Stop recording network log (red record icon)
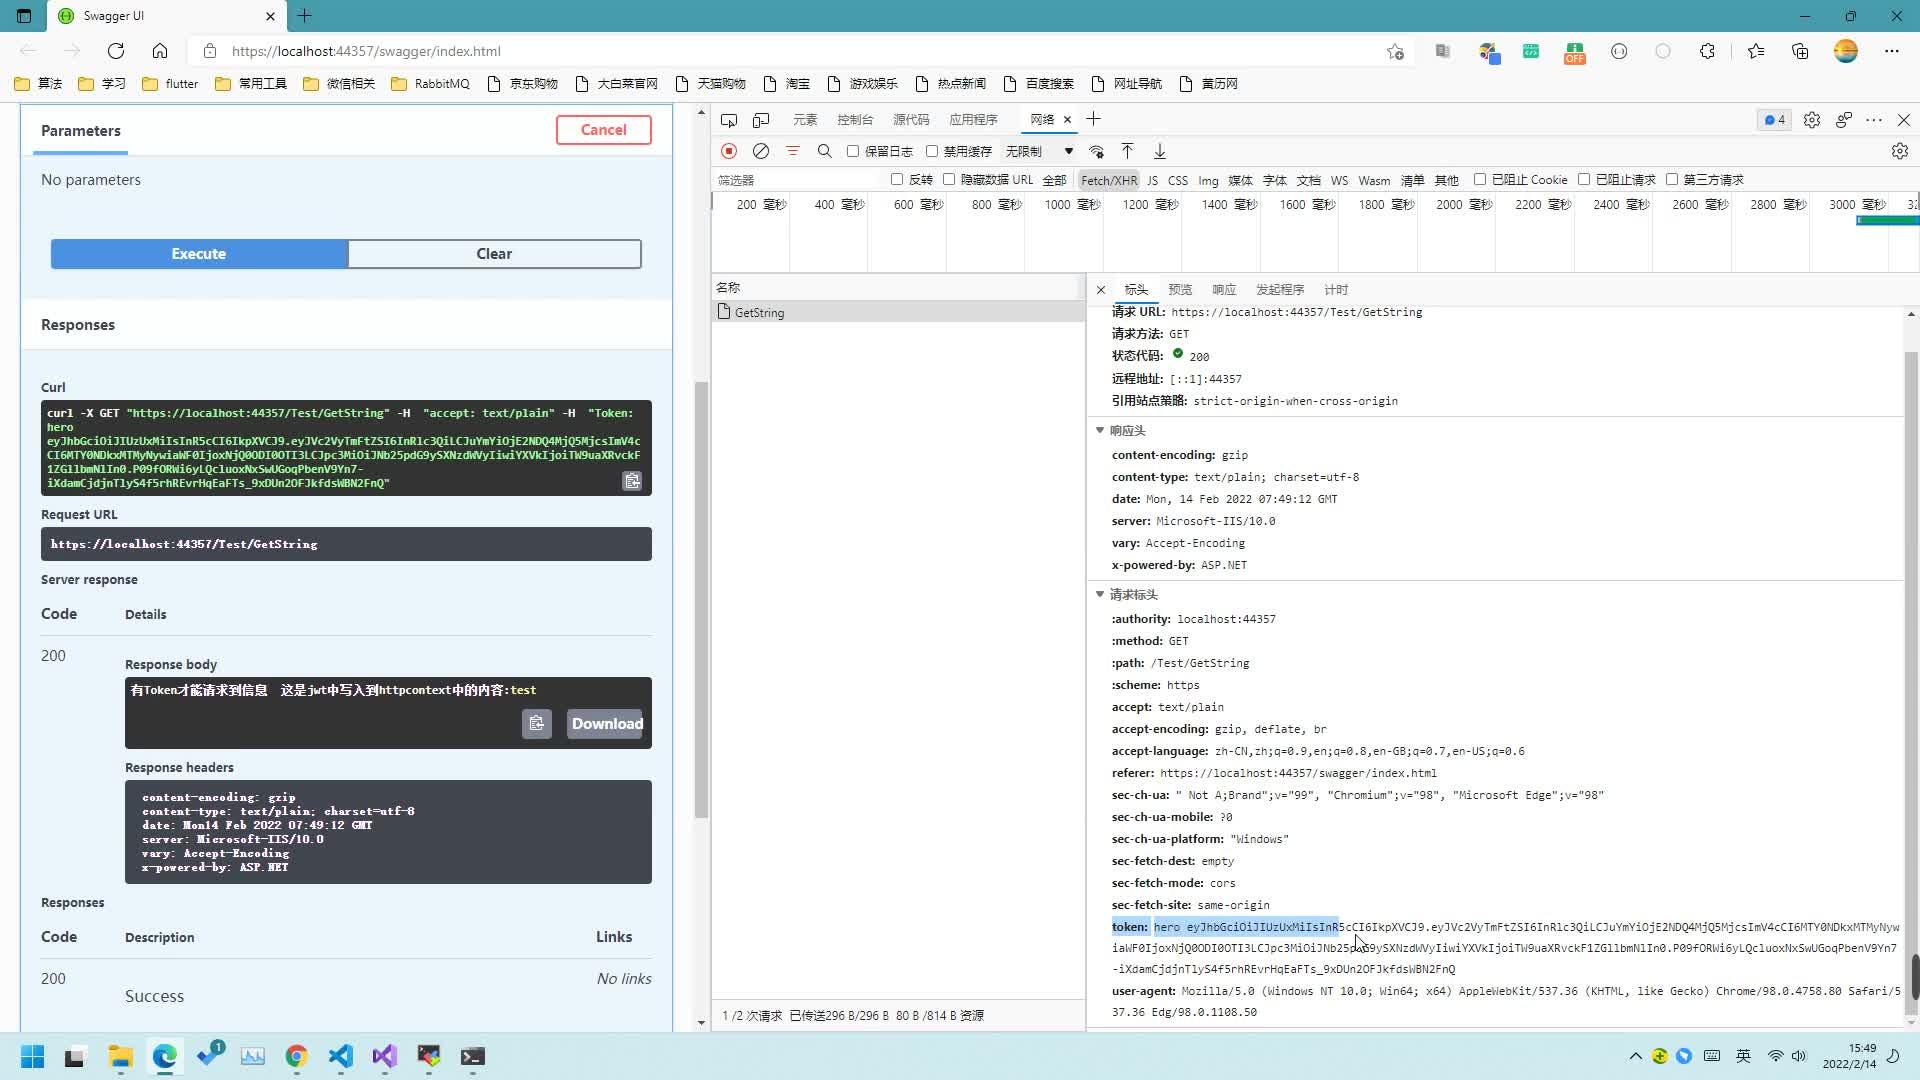This screenshot has height=1080, width=1920. [728, 150]
